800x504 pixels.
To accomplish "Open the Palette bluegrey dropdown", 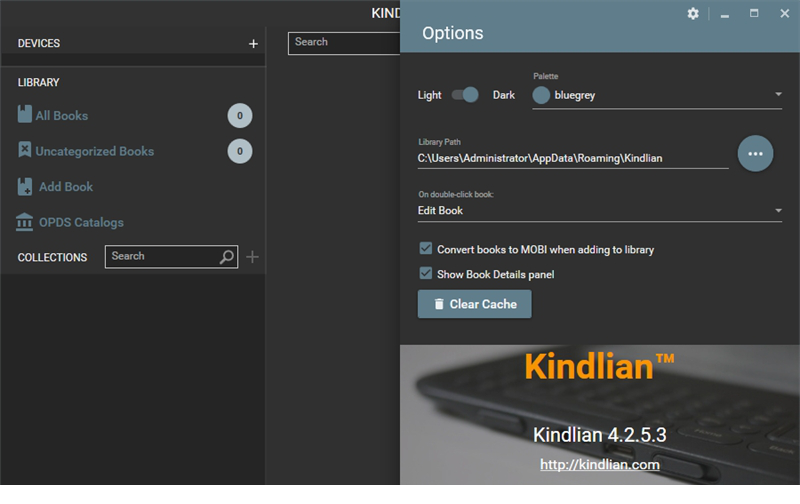I will 778,95.
